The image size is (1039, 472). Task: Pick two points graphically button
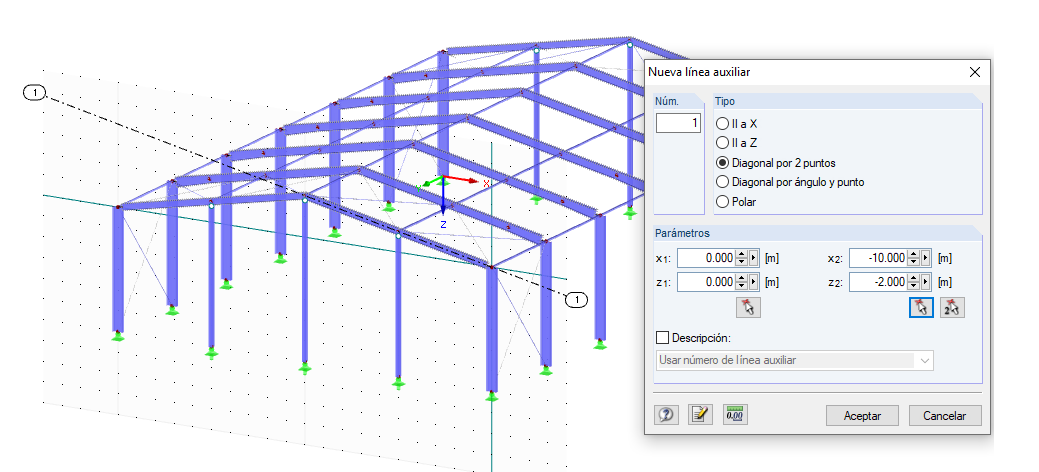coord(952,308)
